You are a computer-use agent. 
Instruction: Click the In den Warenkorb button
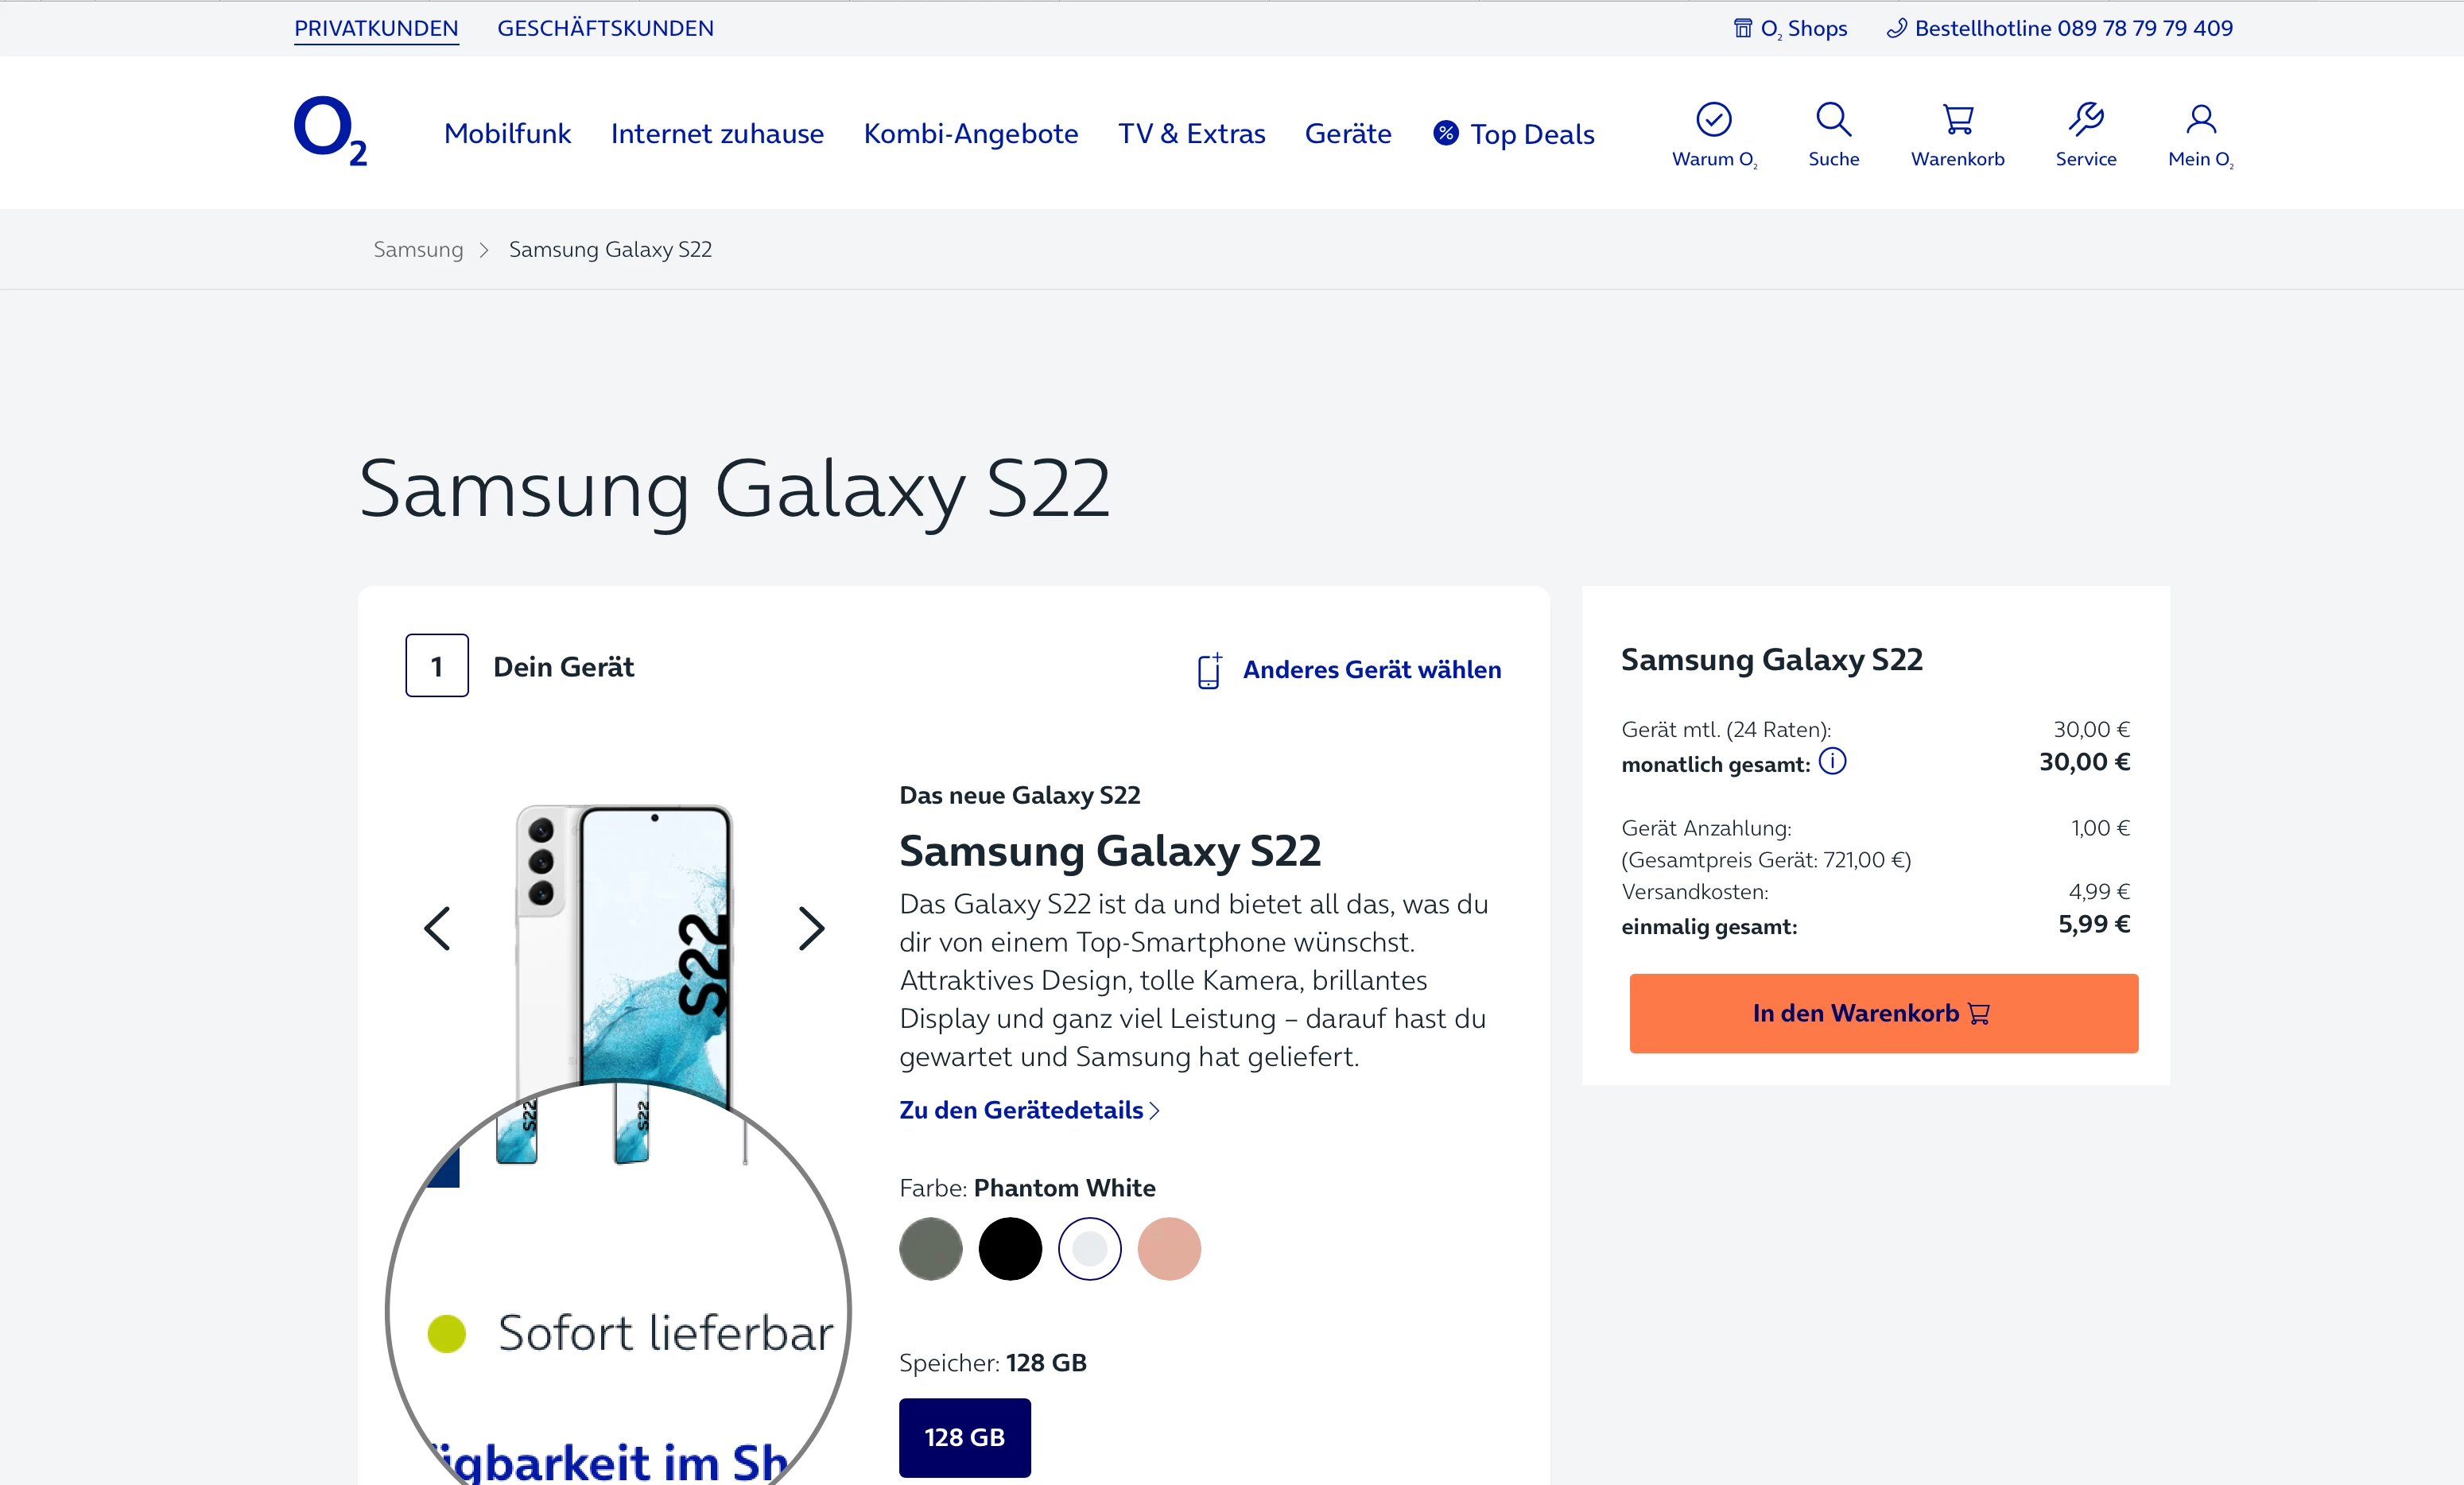point(1883,1013)
